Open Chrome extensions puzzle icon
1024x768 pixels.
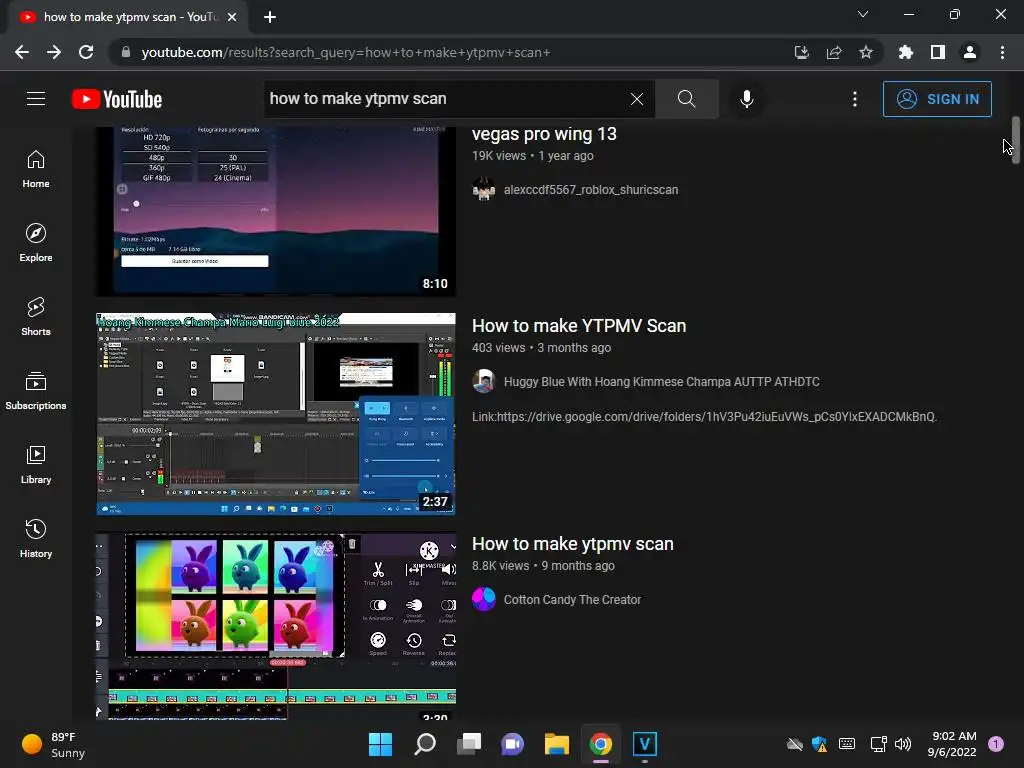tap(906, 52)
